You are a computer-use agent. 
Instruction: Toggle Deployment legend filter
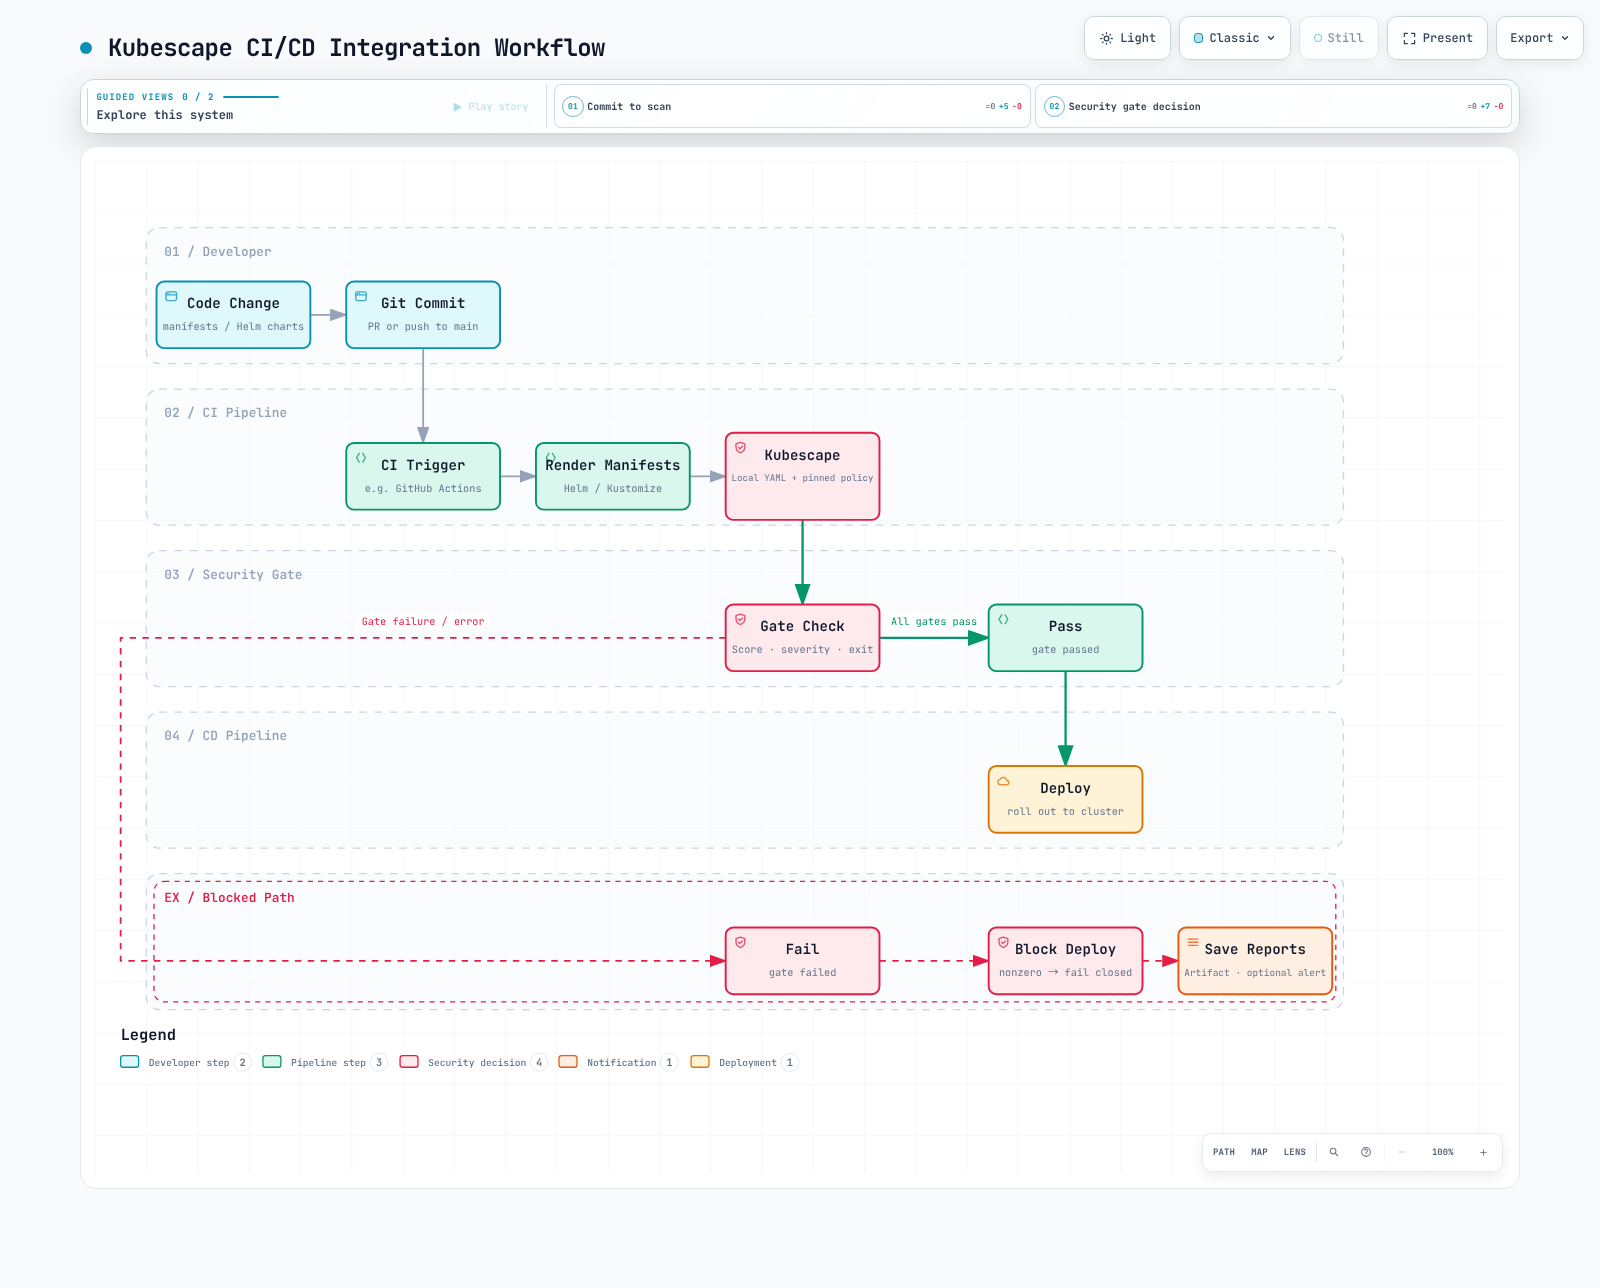pos(744,1062)
